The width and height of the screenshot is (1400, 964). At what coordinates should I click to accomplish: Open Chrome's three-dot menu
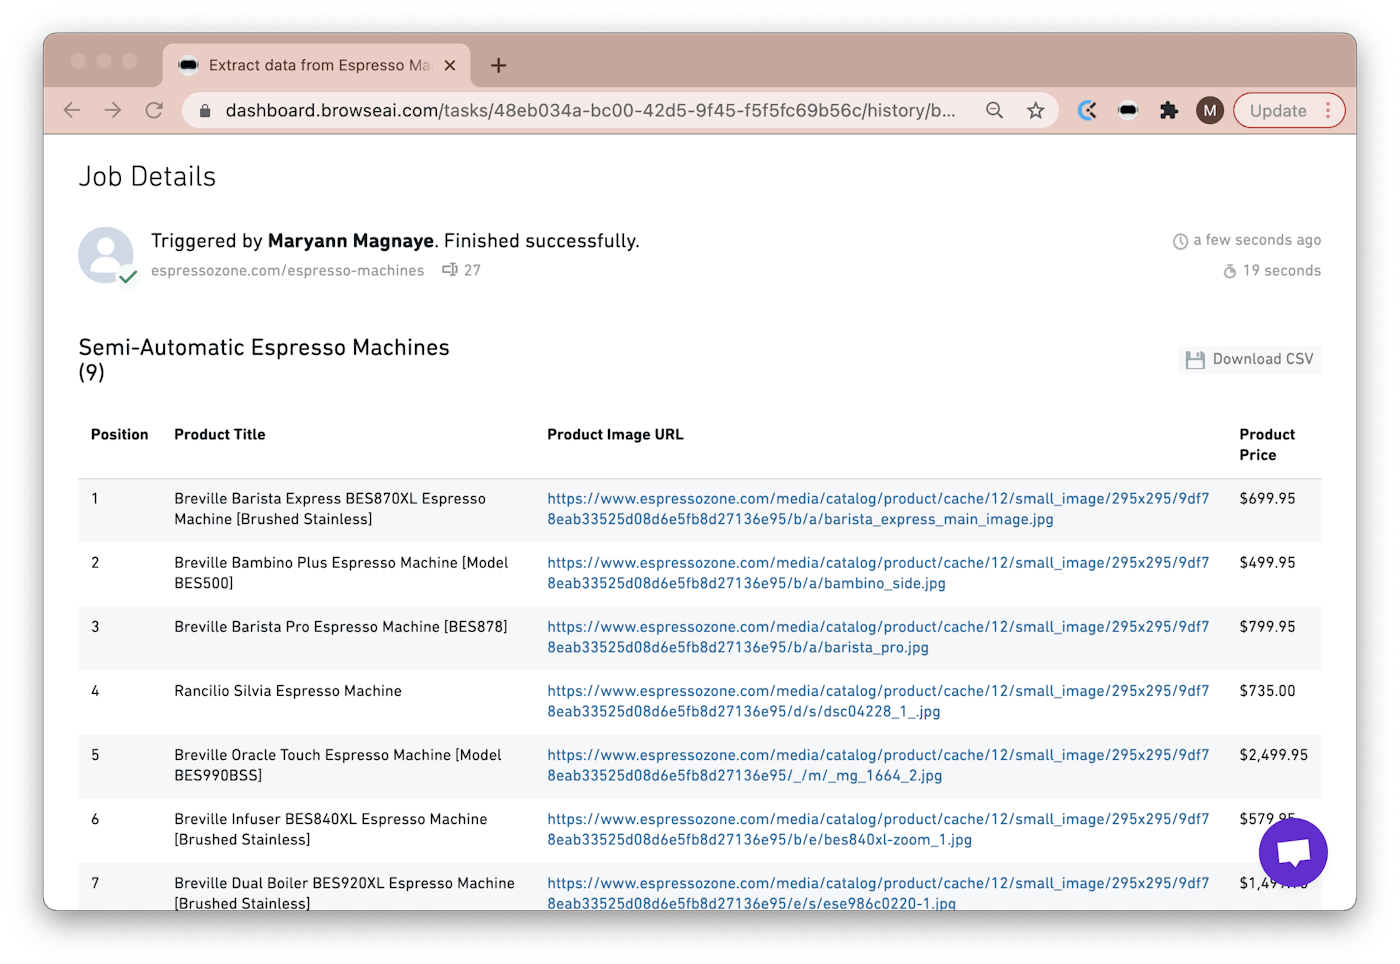coord(1328,110)
